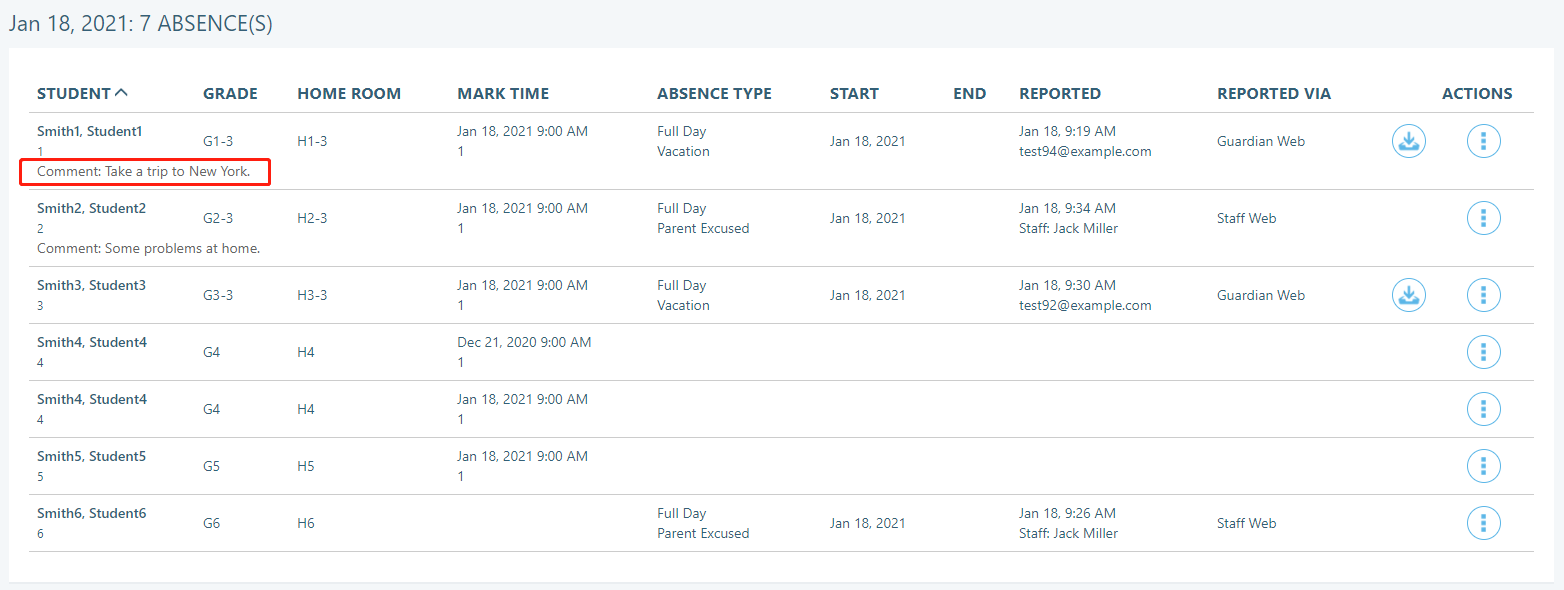Screen dimensions: 1564x590
Task: Open the actions menu on Smith4's first row
Action: coord(1483,352)
